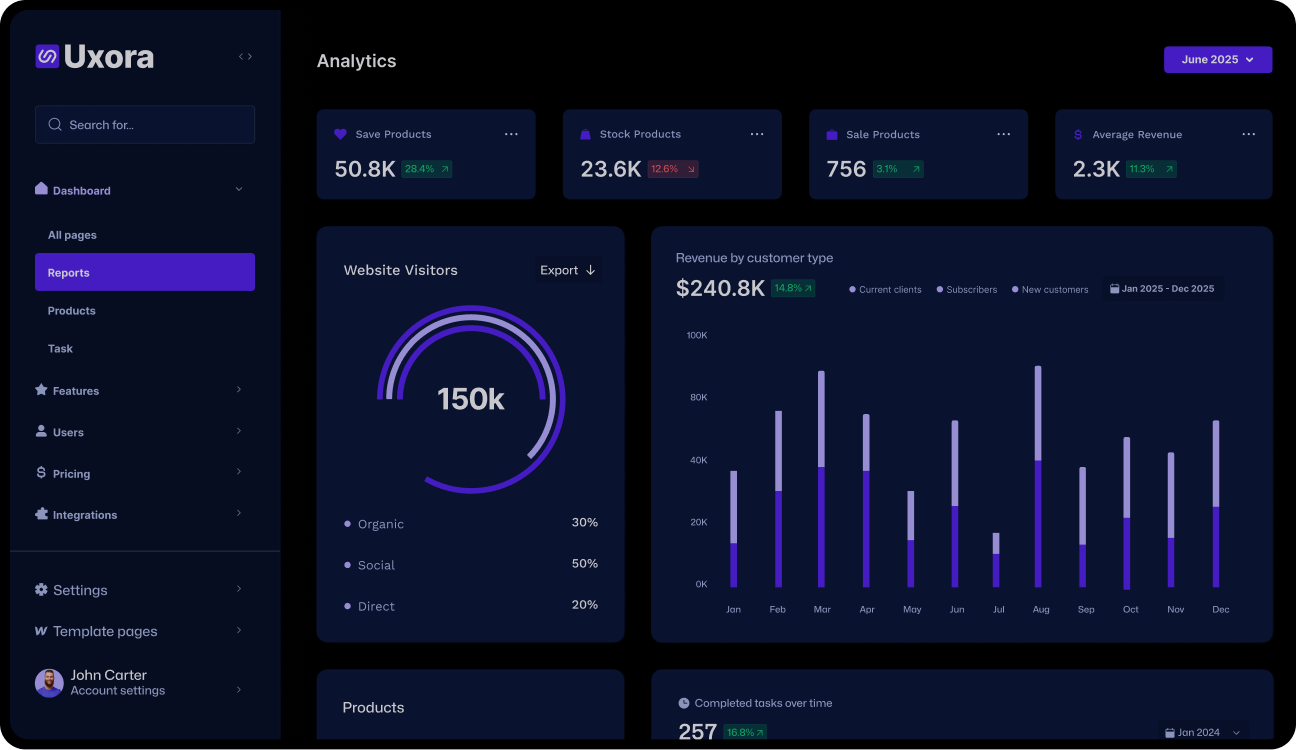Click the user icon next to Users

(x=40, y=431)
